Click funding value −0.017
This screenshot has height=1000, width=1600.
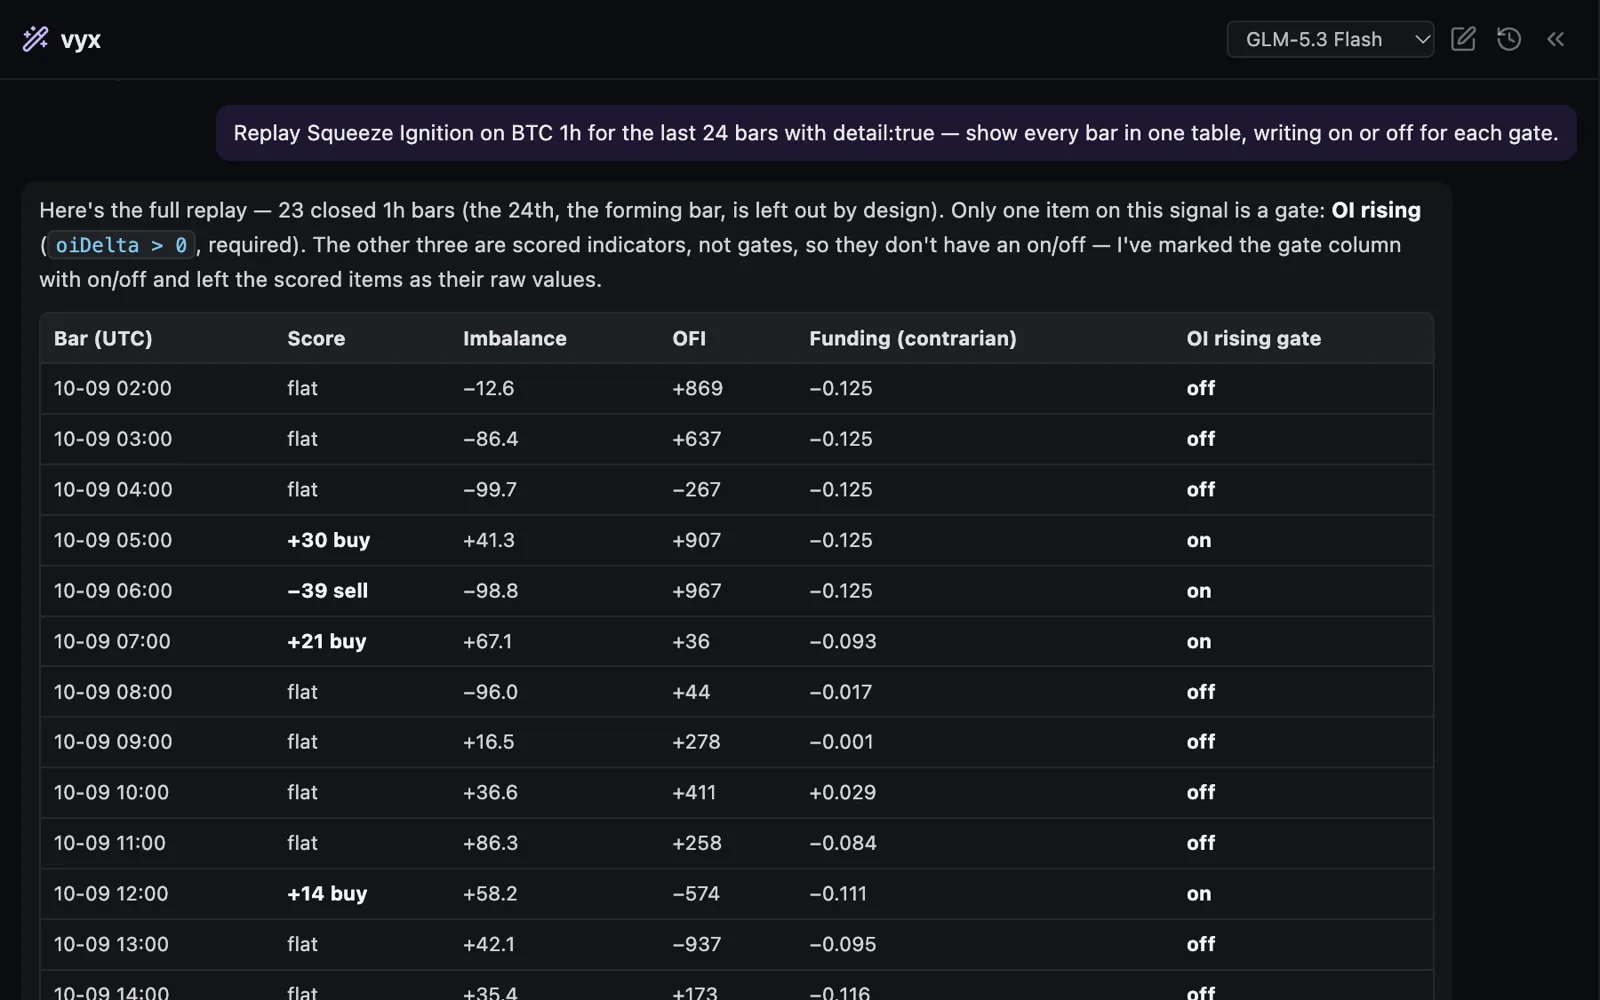click(x=841, y=692)
